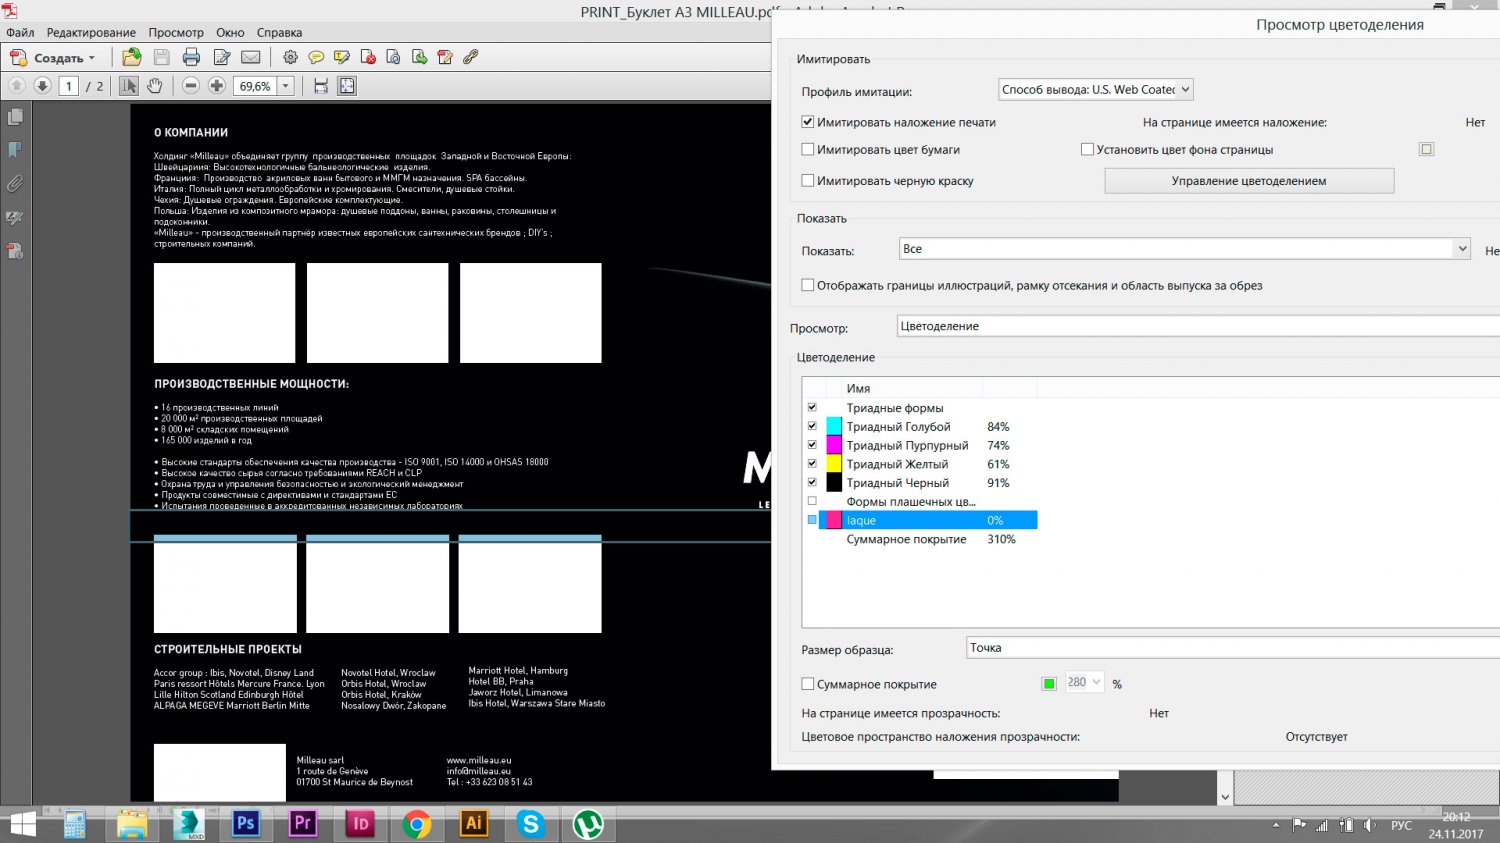
Task: Toggle 'Триадный Пурпурный' plate visibility
Action: (812, 445)
